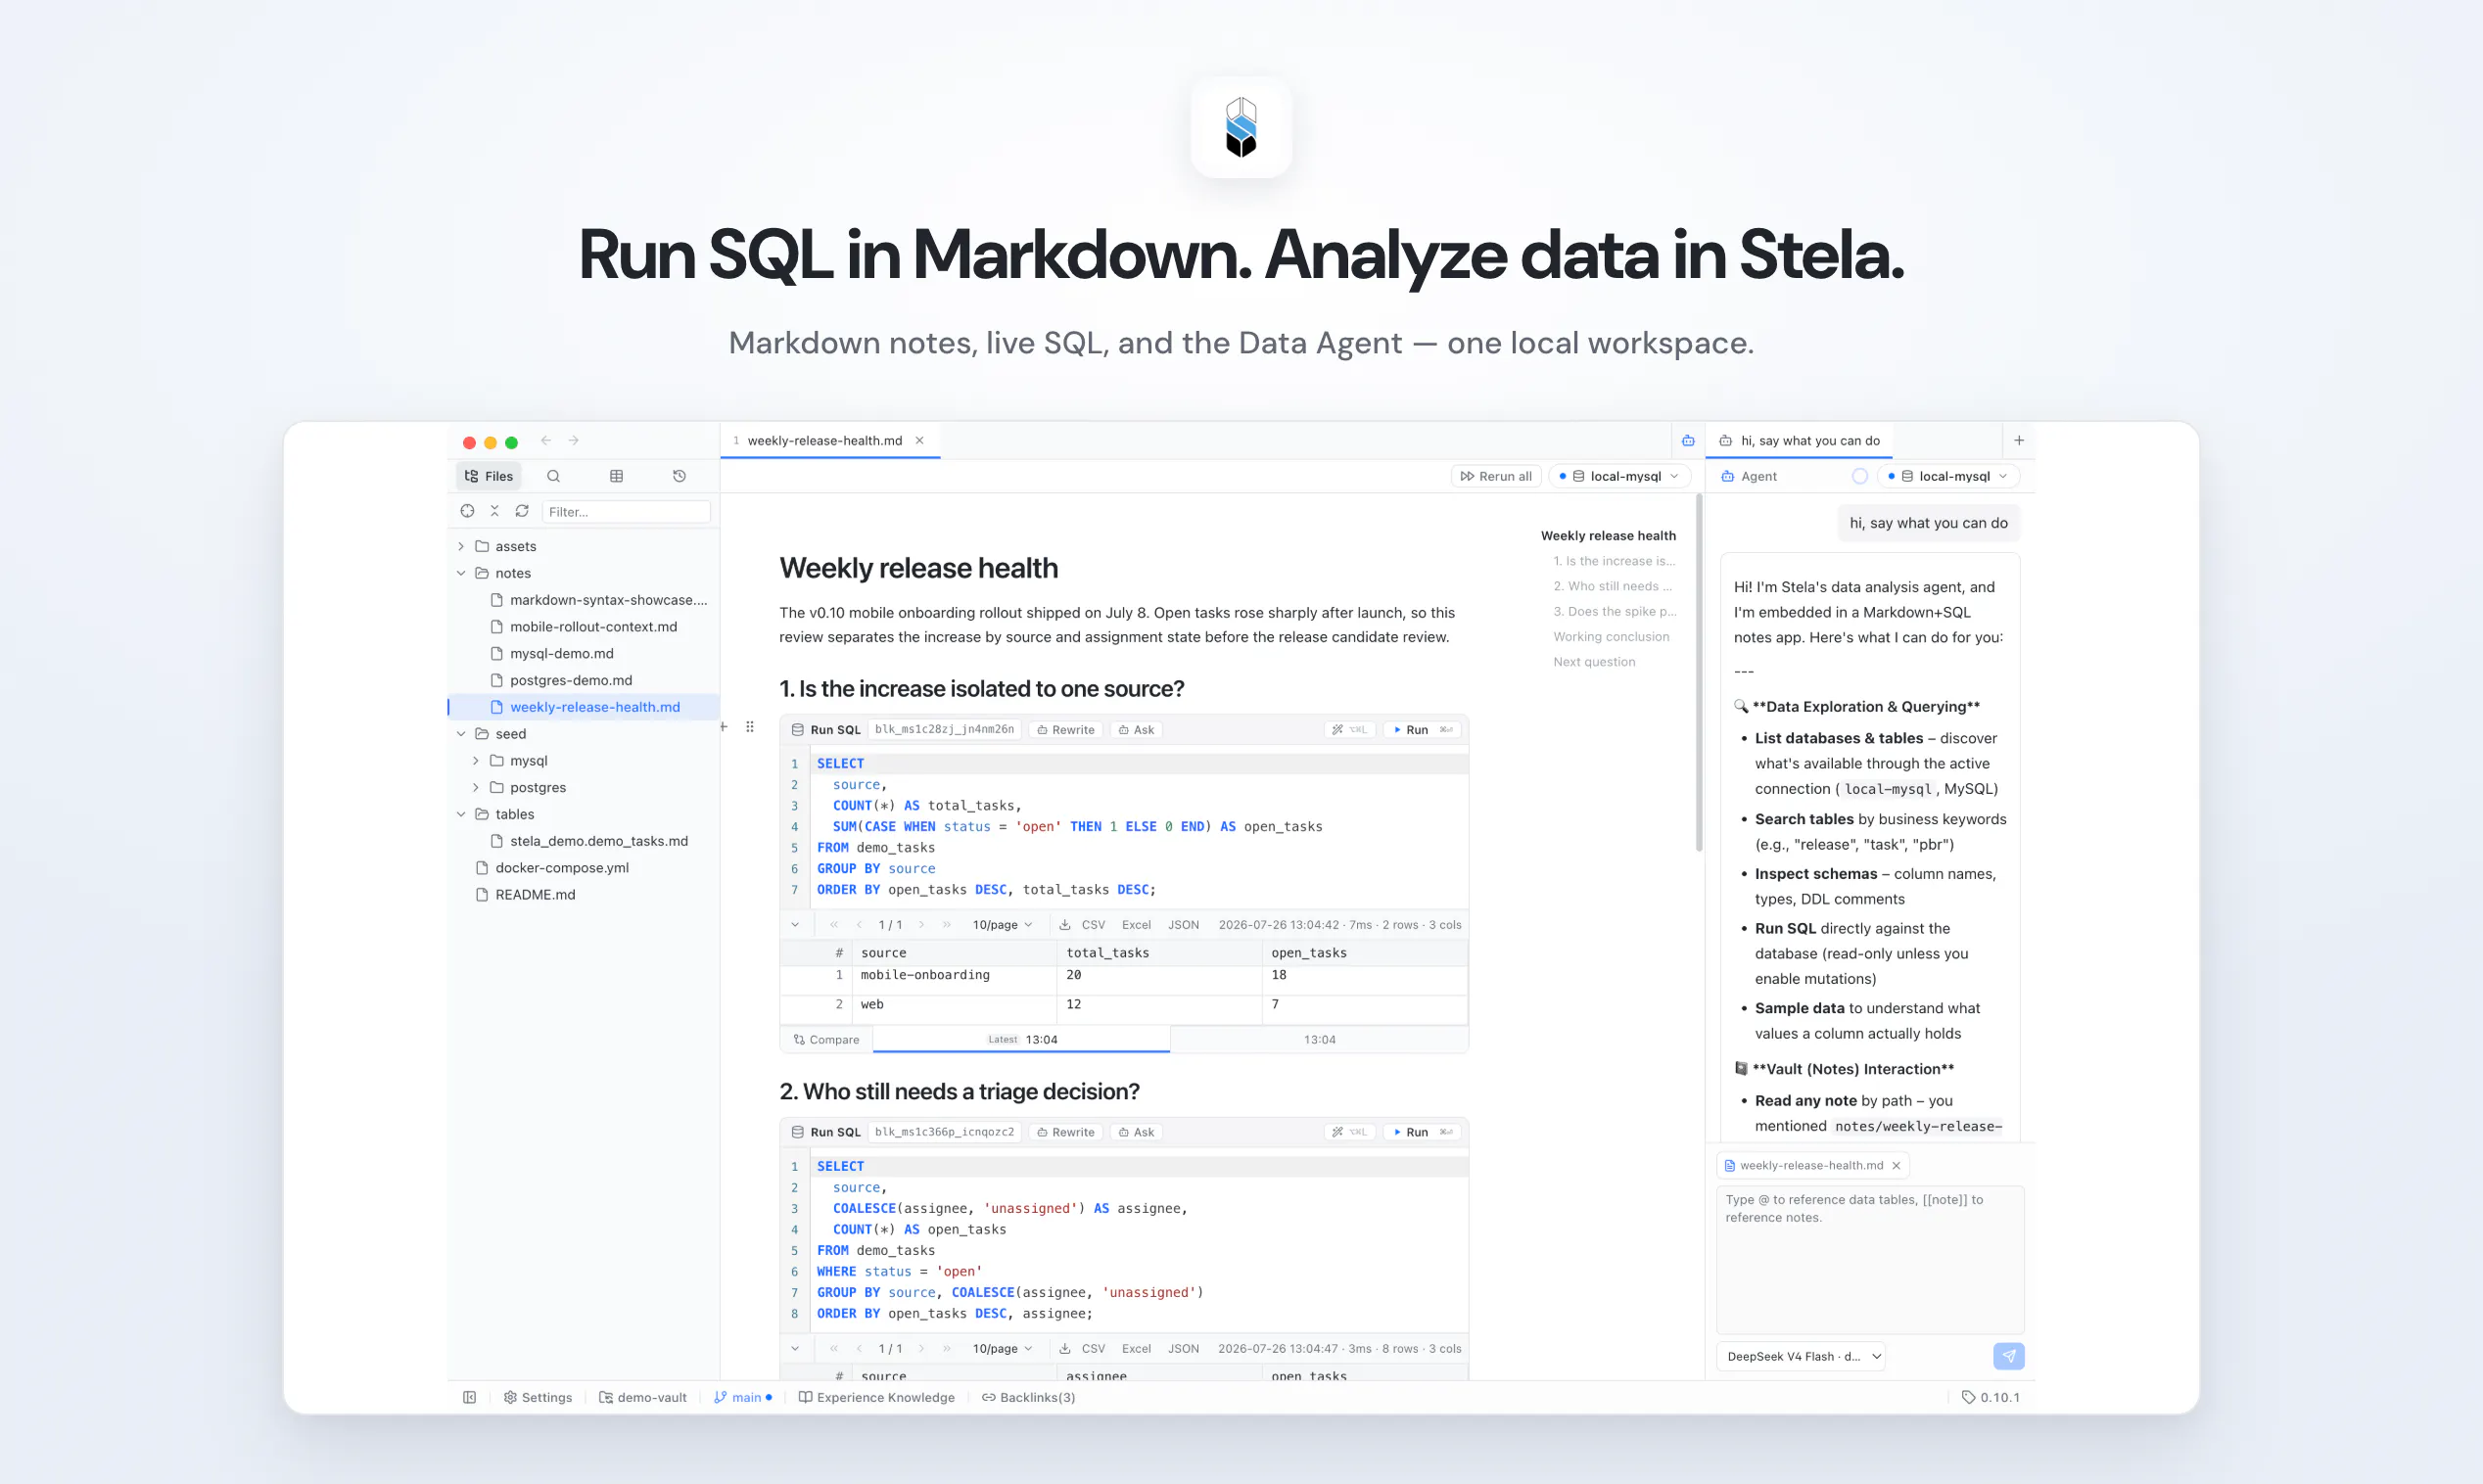Toggle the sidebar panel icon in status bar

click(469, 1397)
